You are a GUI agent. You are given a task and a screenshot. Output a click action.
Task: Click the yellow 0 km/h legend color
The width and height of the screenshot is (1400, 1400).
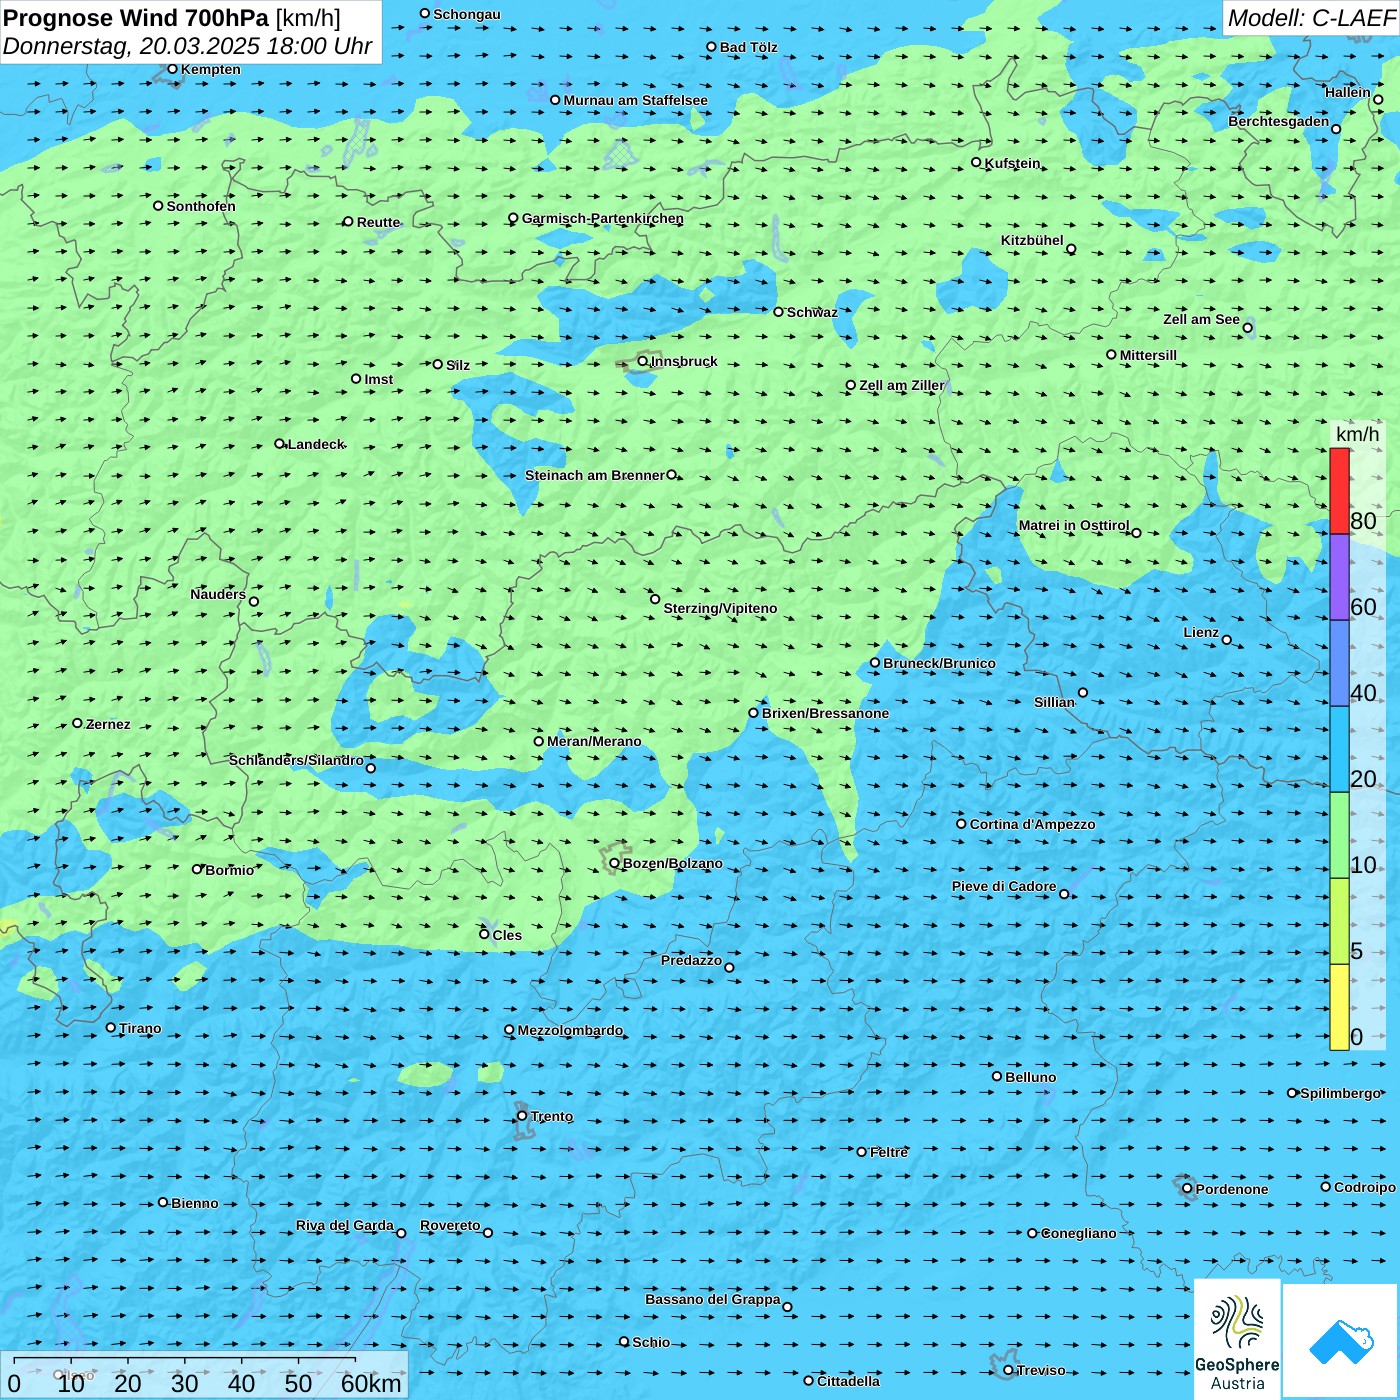(x=1339, y=1007)
